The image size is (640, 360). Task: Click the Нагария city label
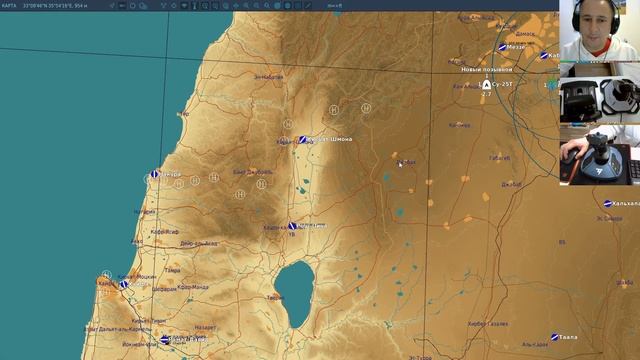(144, 212)
